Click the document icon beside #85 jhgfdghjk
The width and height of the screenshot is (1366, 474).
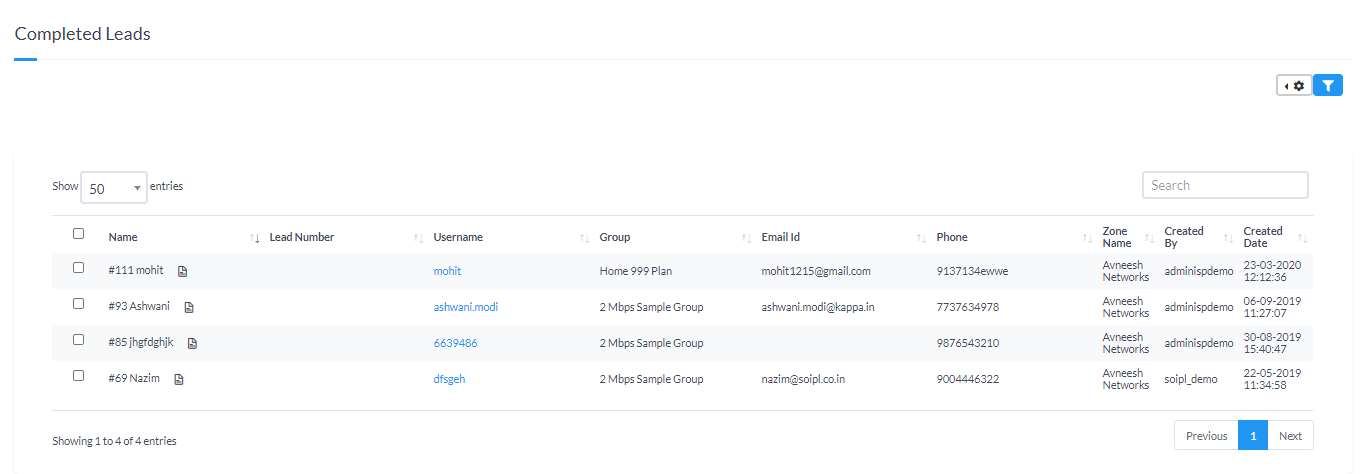[193, 343]
